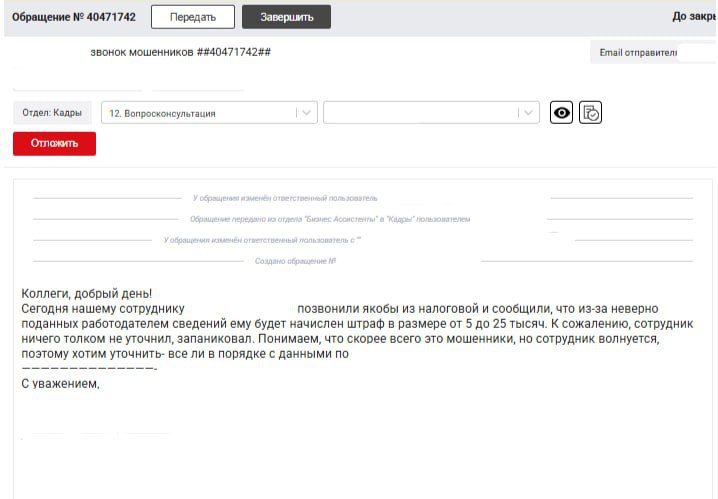The image size is (718, 499).
Task: Expand the empty subcategory dropdown arrow
Action: click(x=528, y=113)
